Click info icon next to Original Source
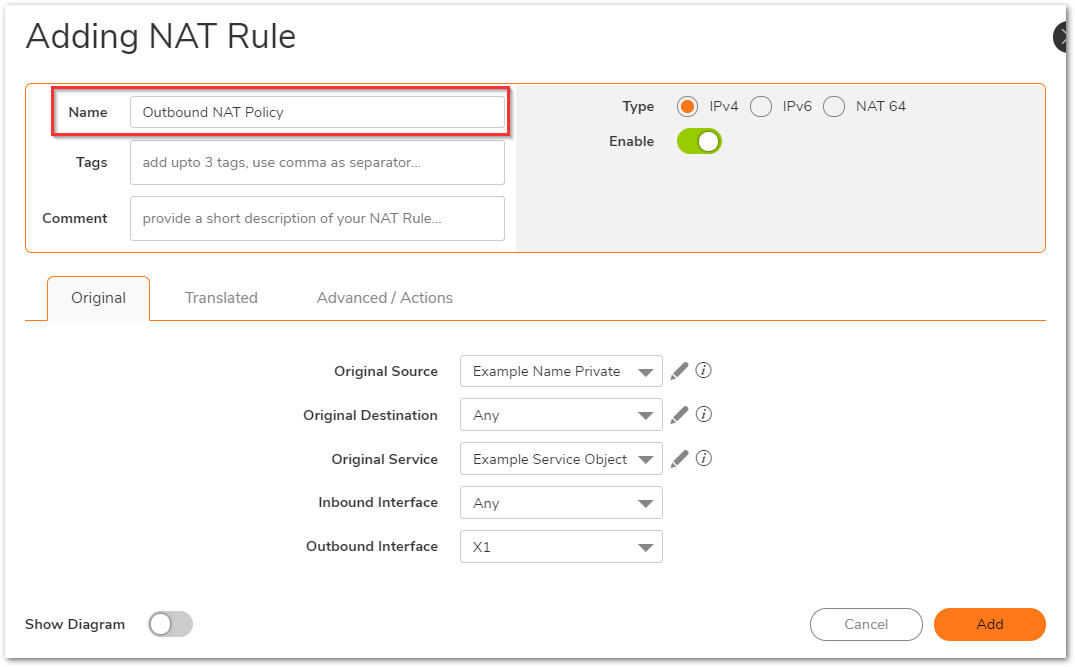The image size is (1075, 667). point(703,371)
